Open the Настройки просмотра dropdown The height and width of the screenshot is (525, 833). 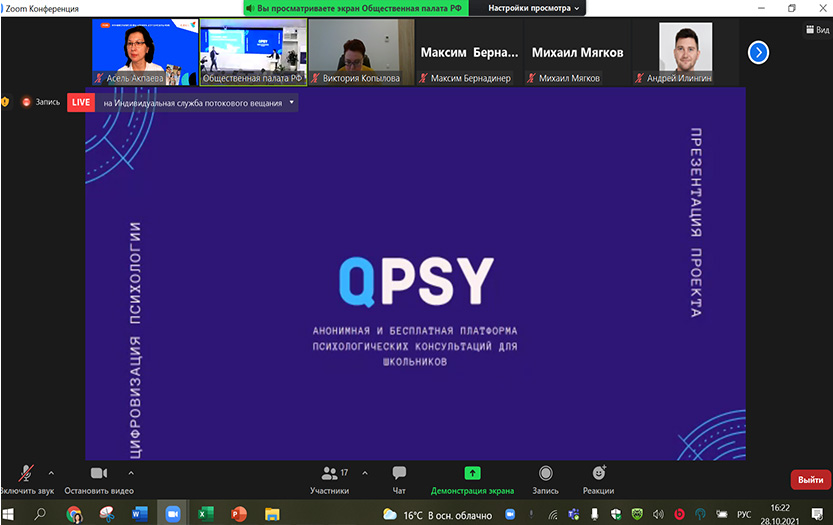click(534, 8)
